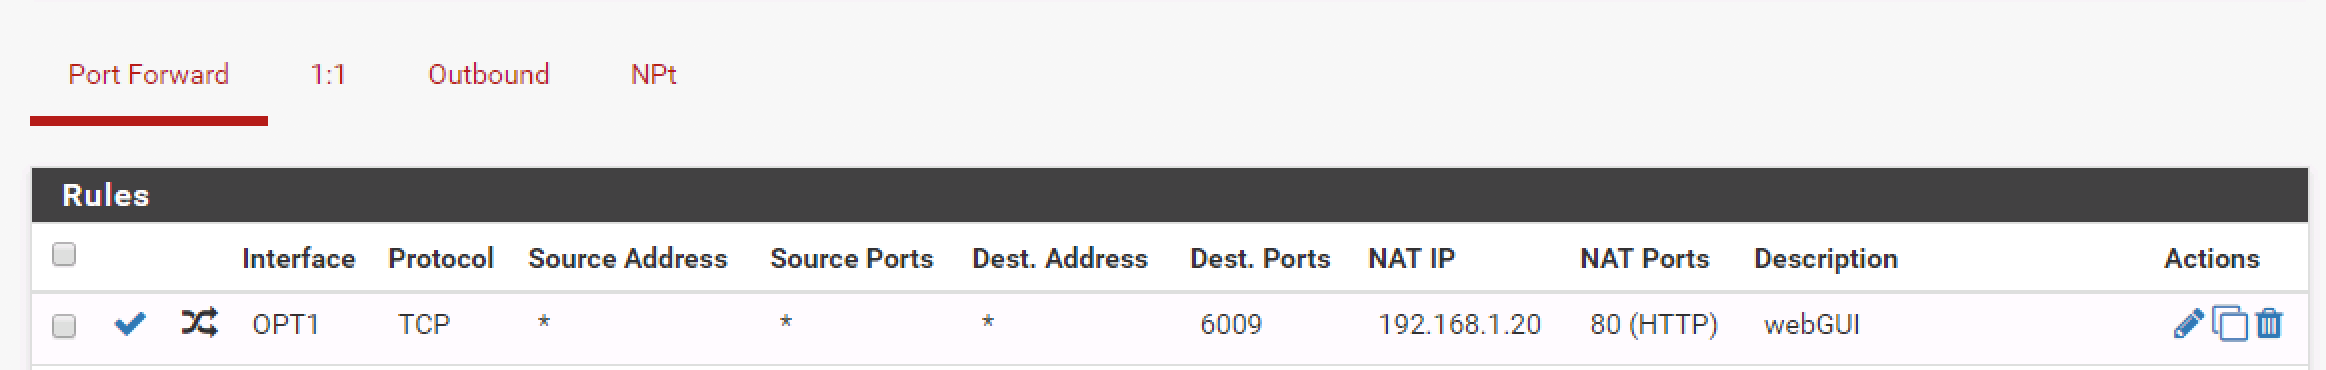This screenshot has width=2326, height=370.
Task: Click the Interface column header
Action: point(298,259)
